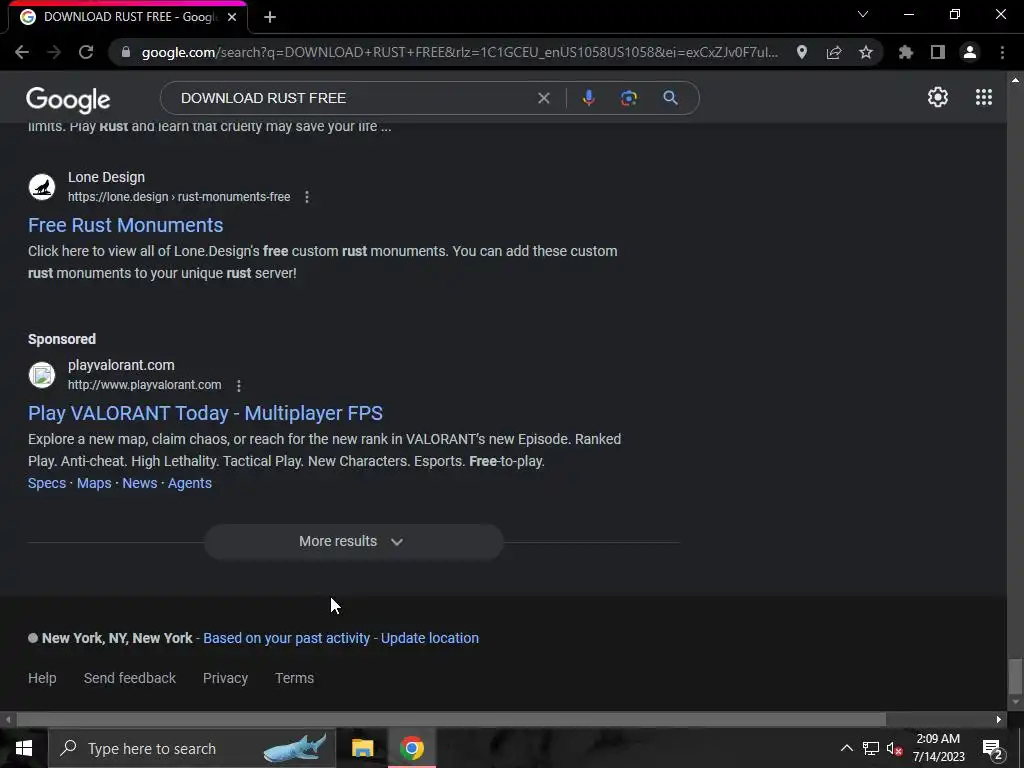Open the notification center icon
This screenshot has height=768, width=1024.
tap(992, 749)
